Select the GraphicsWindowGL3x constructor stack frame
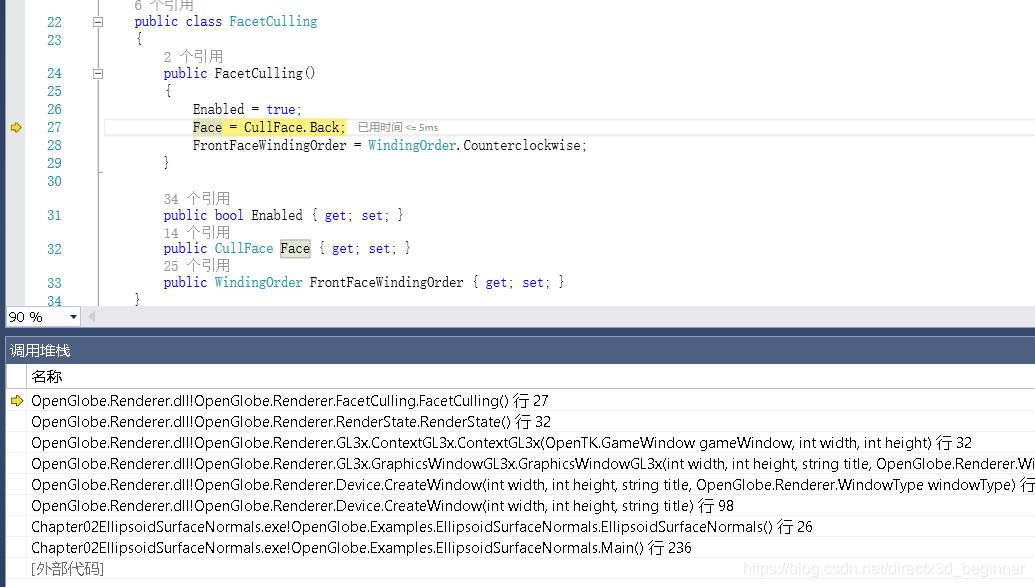The image size is (1035, 587). [x=533, y=464]
